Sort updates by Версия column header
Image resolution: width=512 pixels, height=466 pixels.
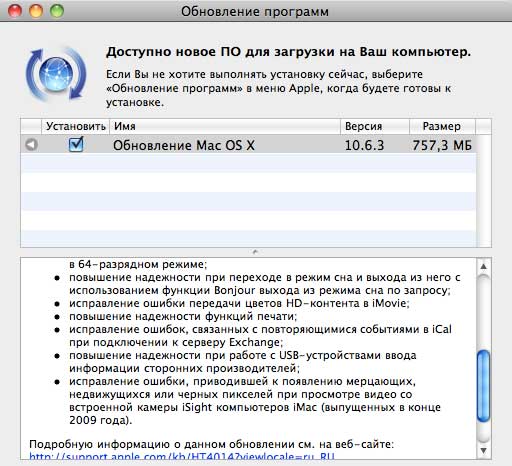pos(375,126)
